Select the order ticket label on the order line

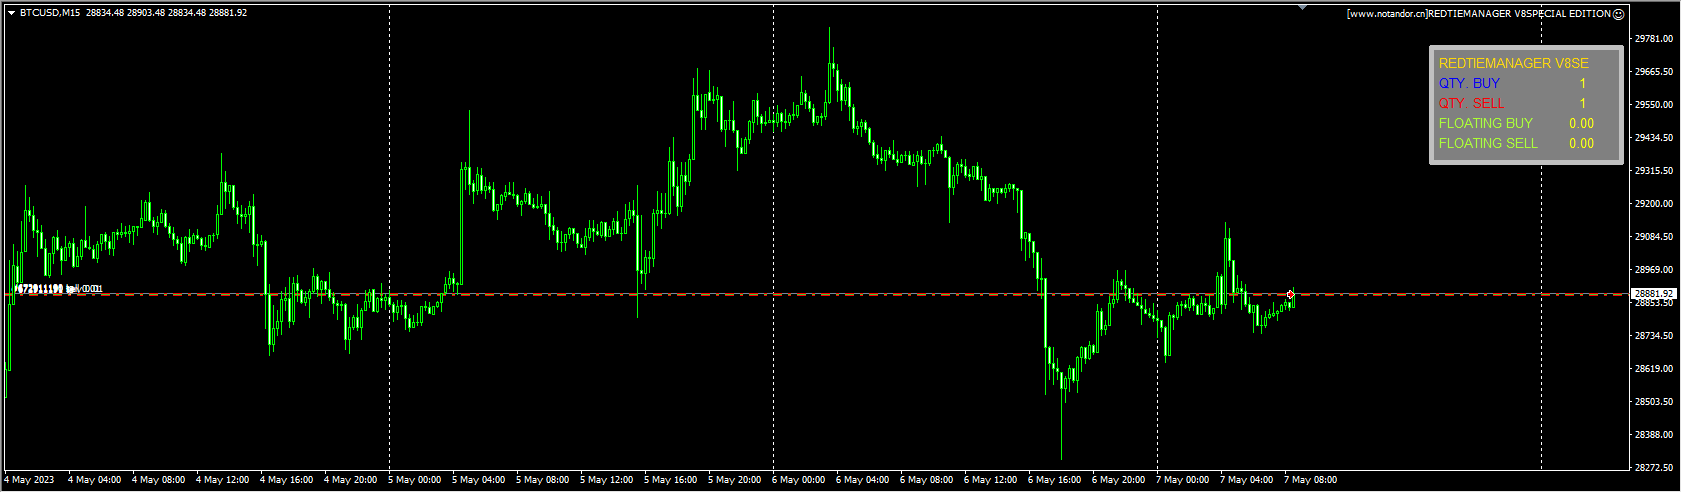coord(58,289)
